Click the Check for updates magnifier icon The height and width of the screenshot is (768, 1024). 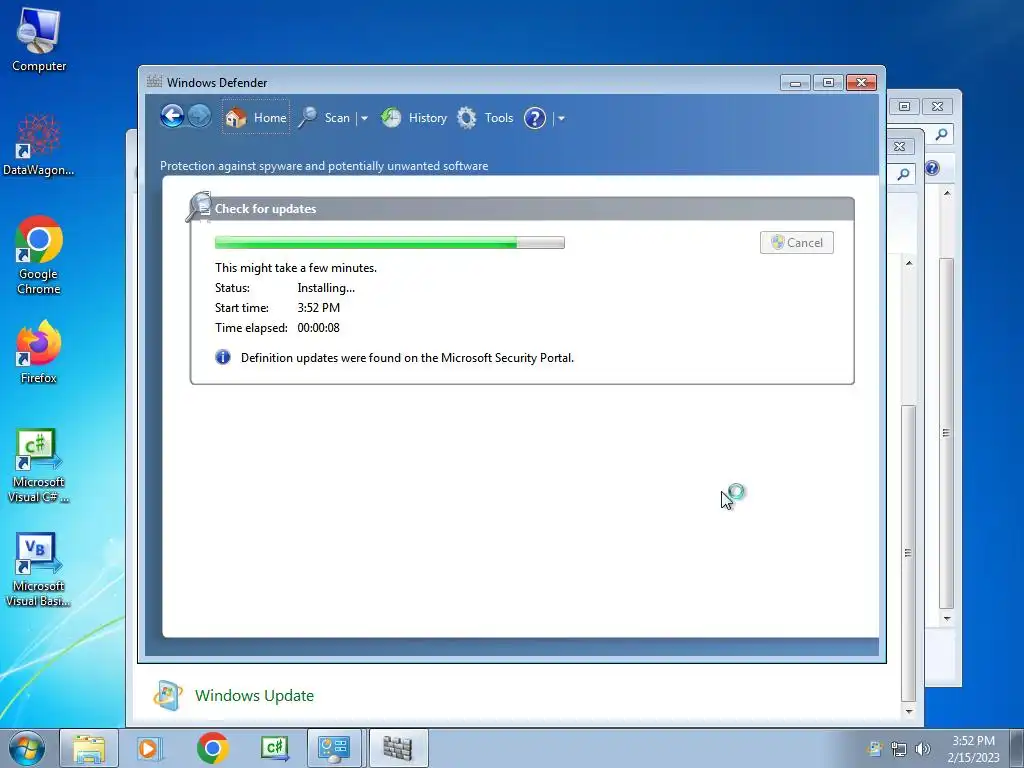[199, 206]
